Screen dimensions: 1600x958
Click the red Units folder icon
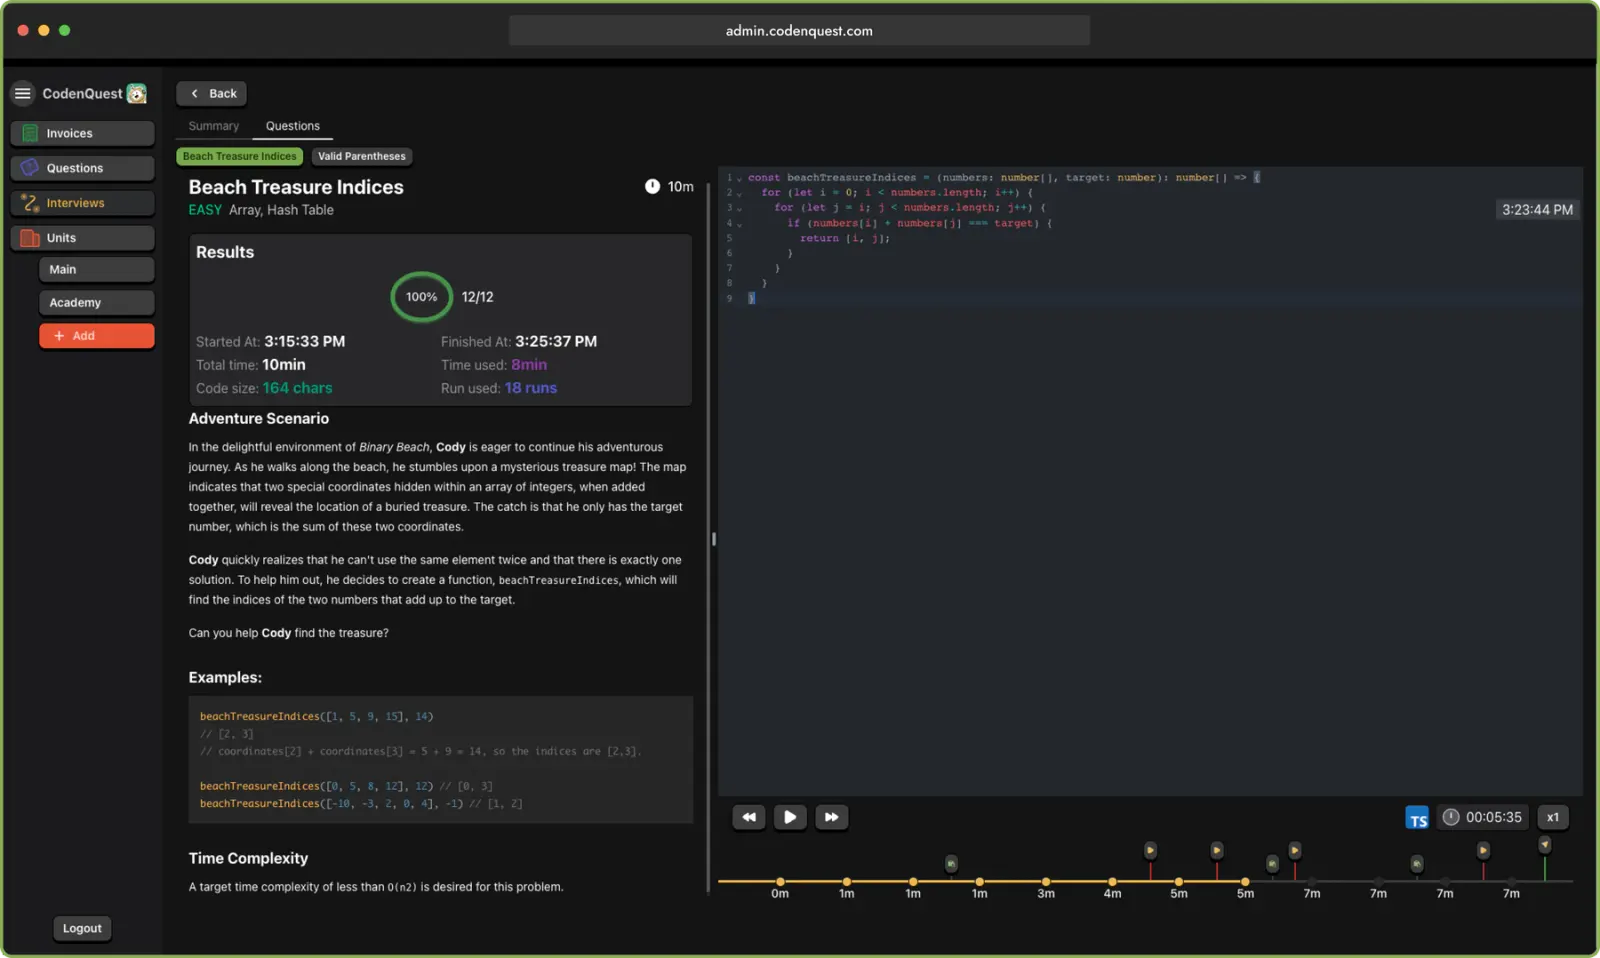pyautogui.click(x=30, y=238)
